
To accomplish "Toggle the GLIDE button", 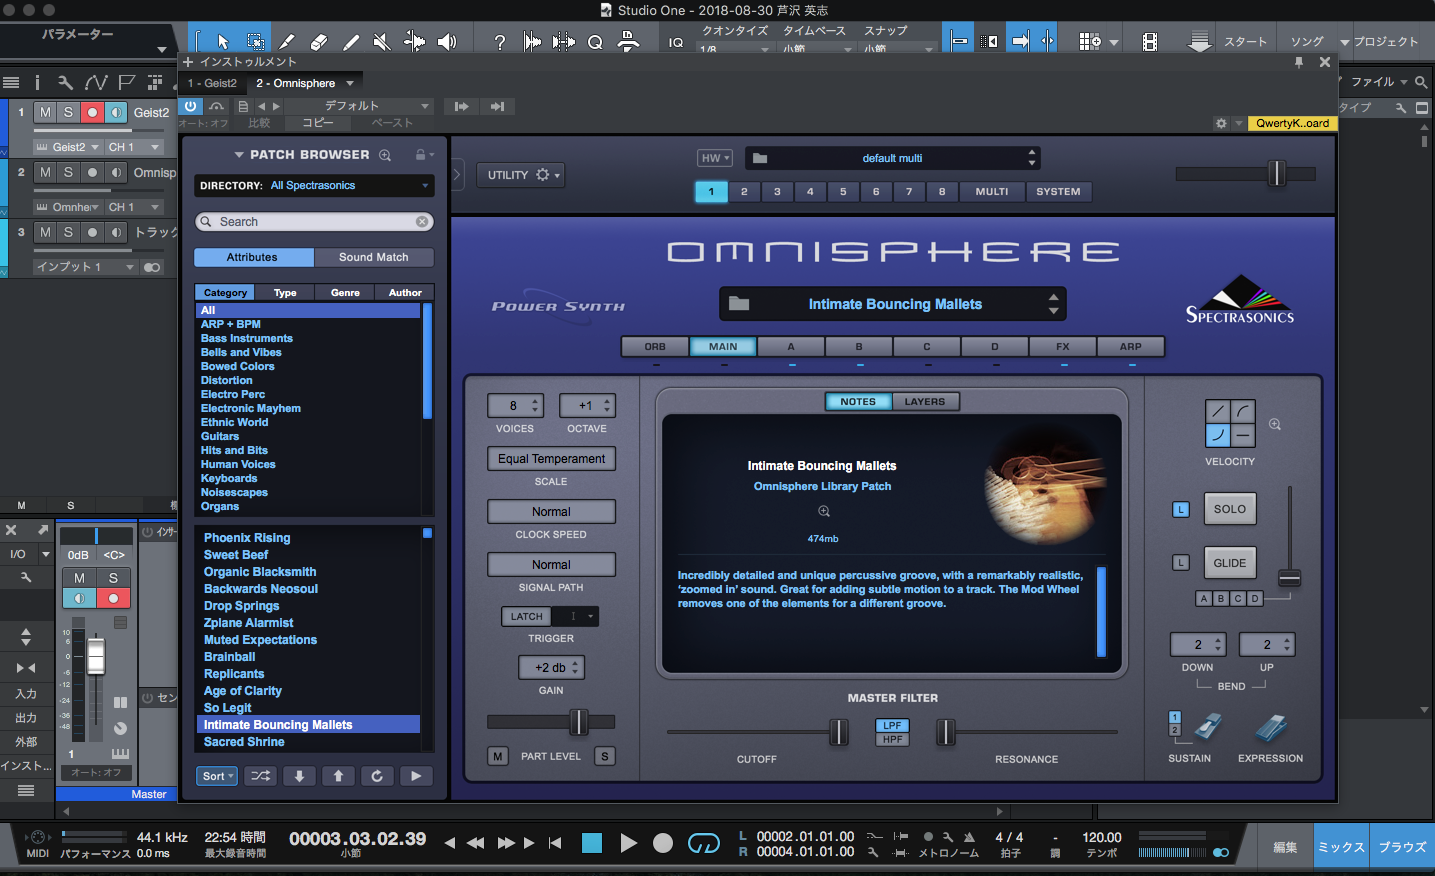I will [x=1230, y=563].
